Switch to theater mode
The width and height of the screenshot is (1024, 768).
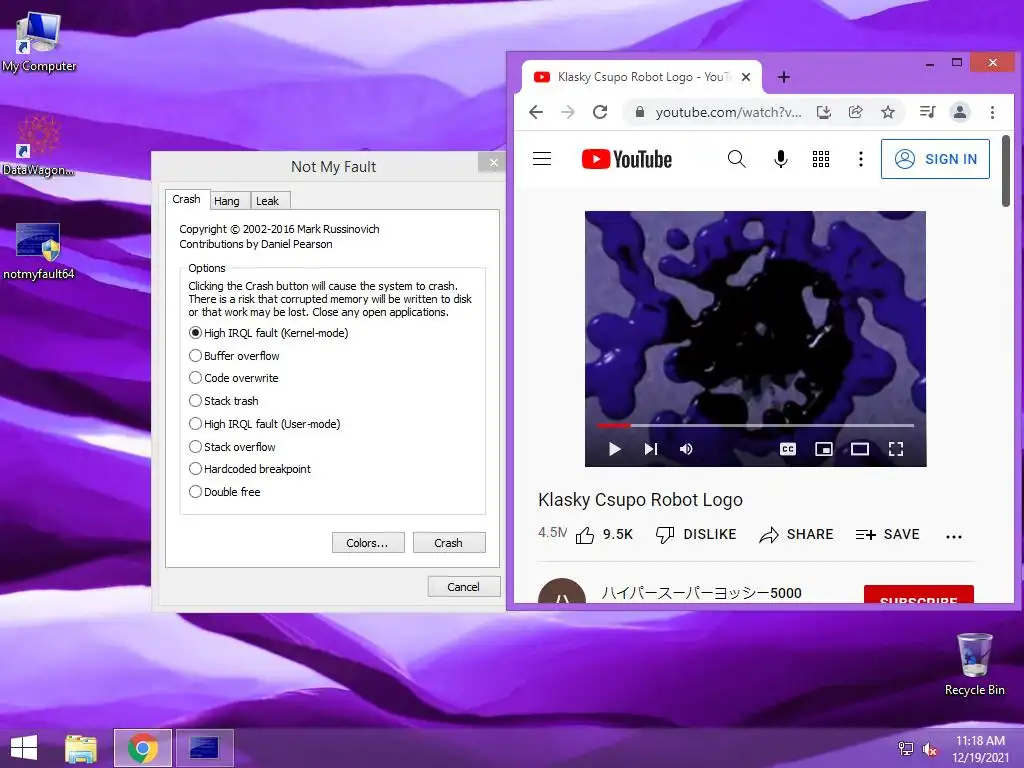[859, 449]
